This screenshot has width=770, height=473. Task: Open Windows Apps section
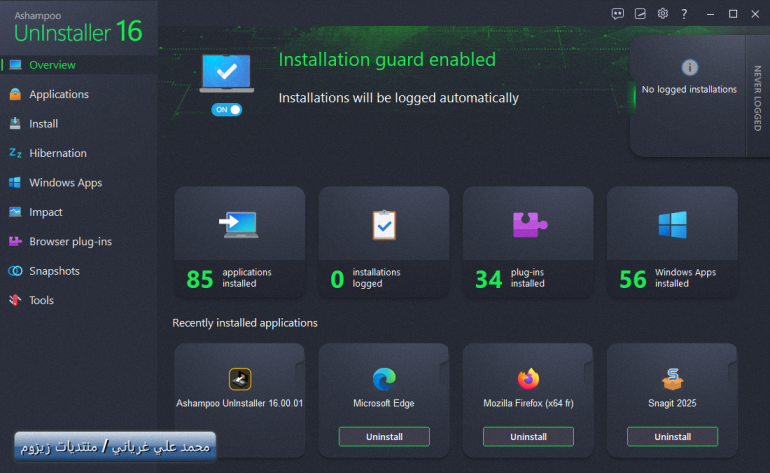point(66,183)
